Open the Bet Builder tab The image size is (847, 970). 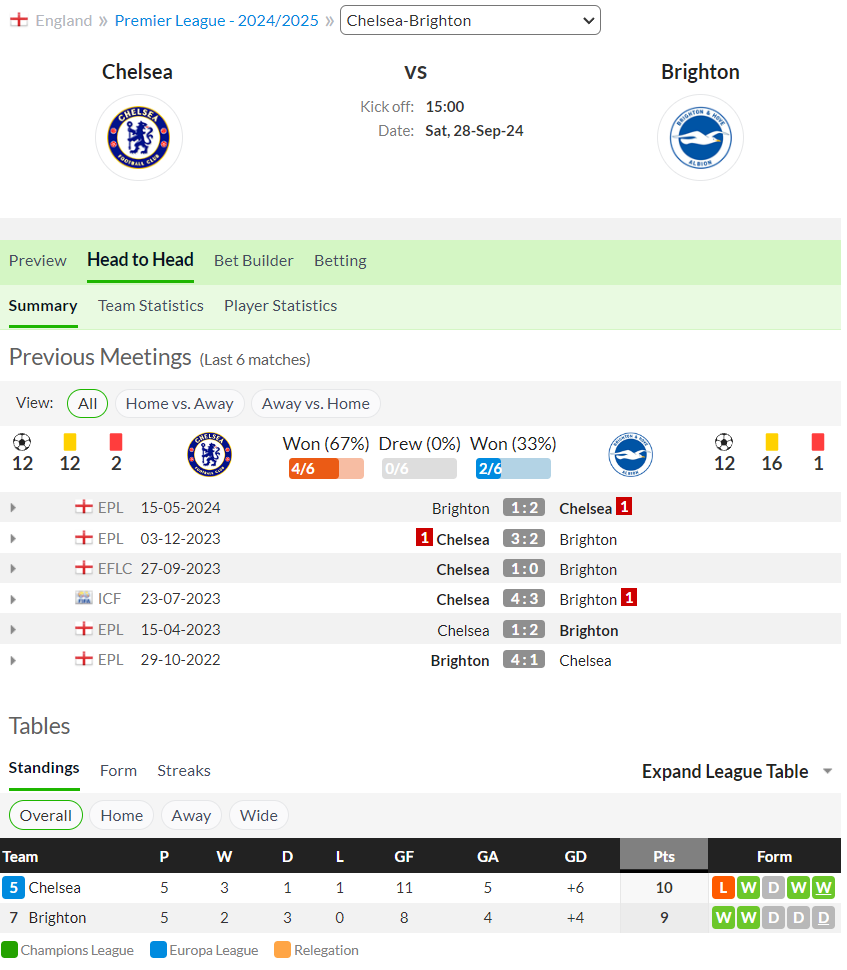pos(254,260)
